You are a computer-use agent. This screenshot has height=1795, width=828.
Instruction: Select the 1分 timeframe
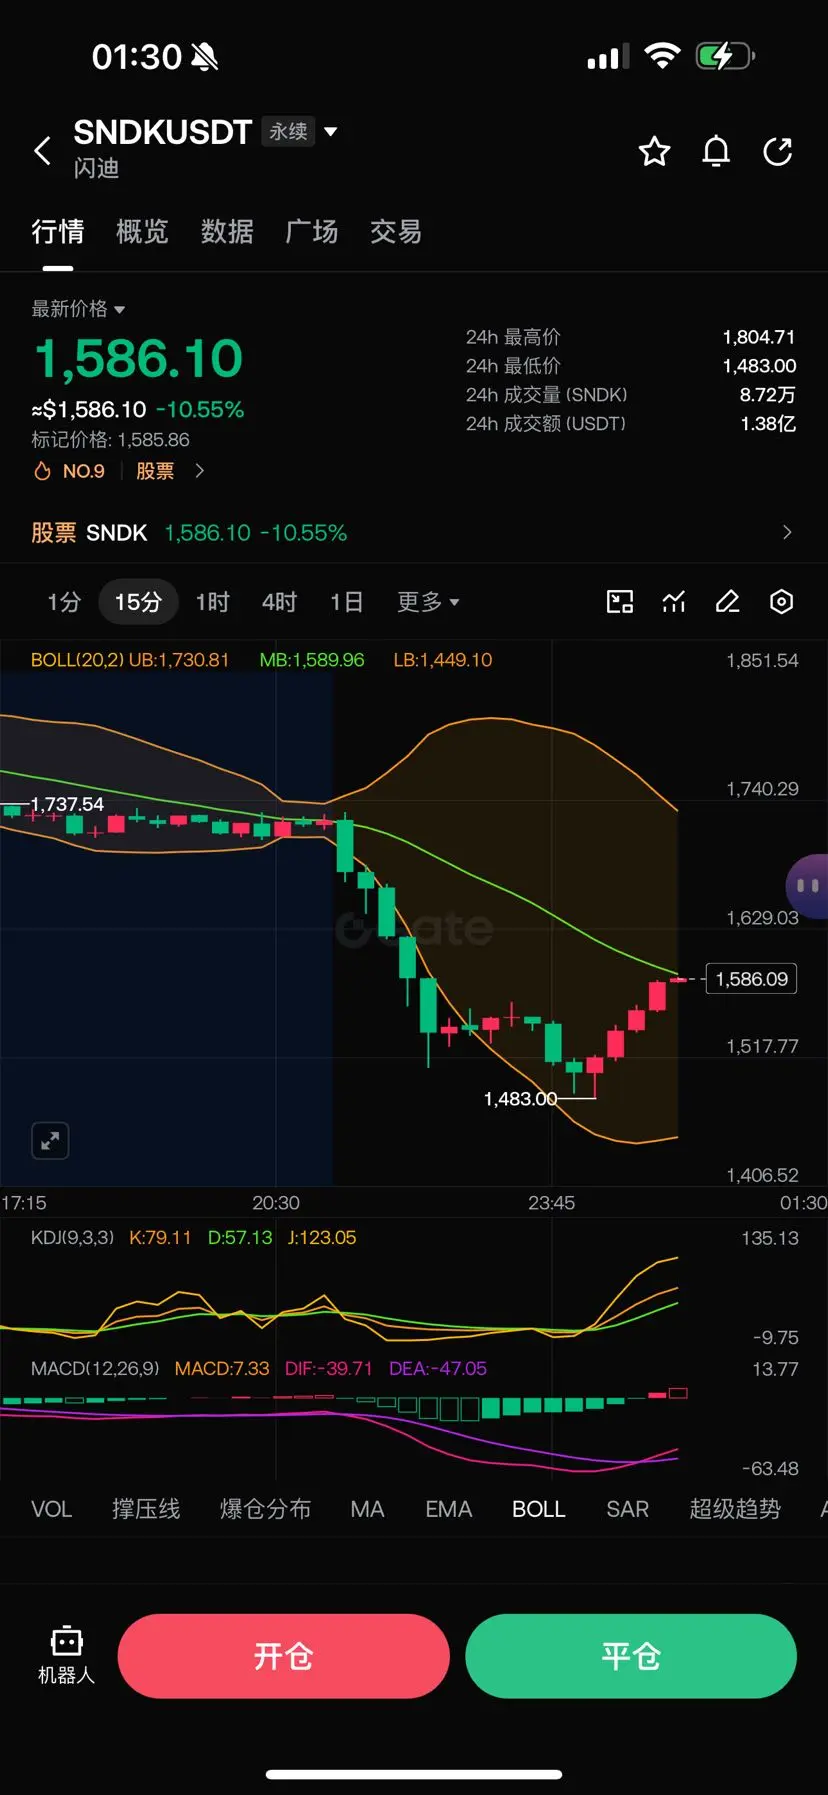click(x=64, y=602)
